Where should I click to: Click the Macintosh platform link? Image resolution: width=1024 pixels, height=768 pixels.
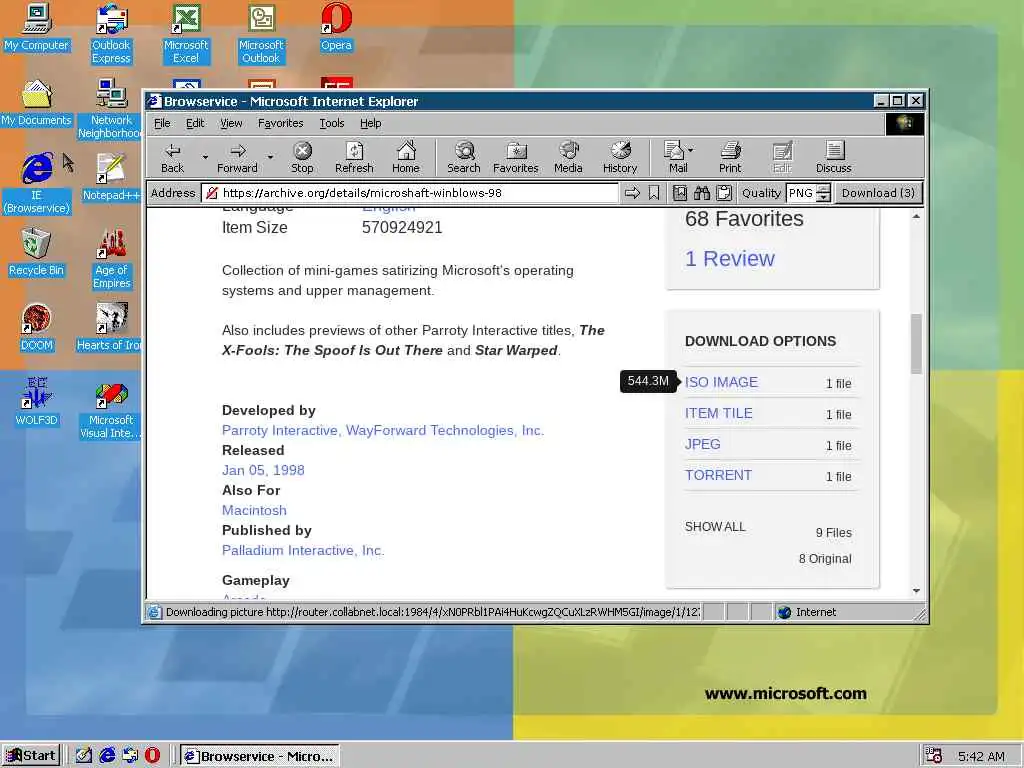[254, 510]
